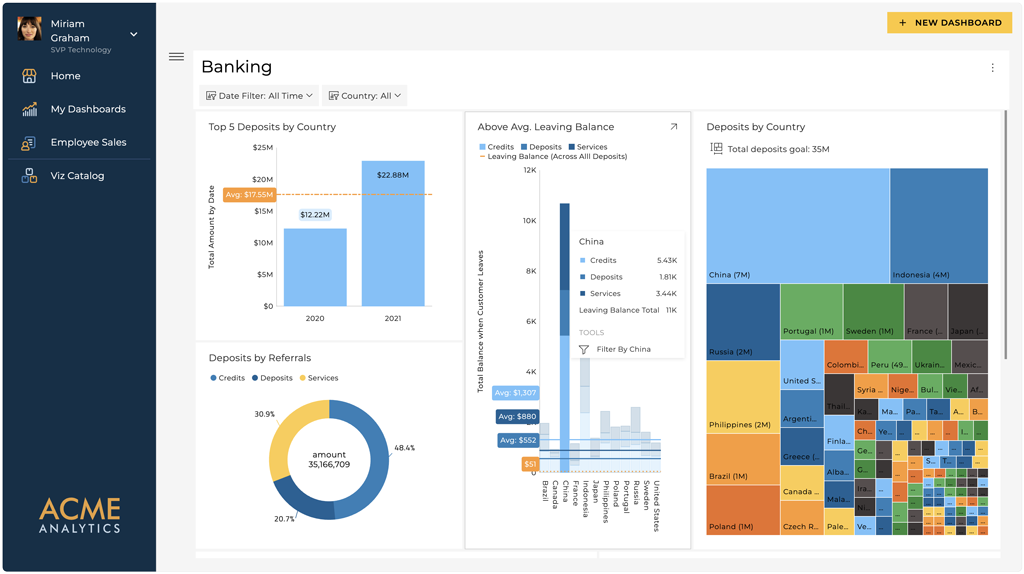Open the Country filter dropdown
Screen dimensions: 1024x574
pos(364,96)
